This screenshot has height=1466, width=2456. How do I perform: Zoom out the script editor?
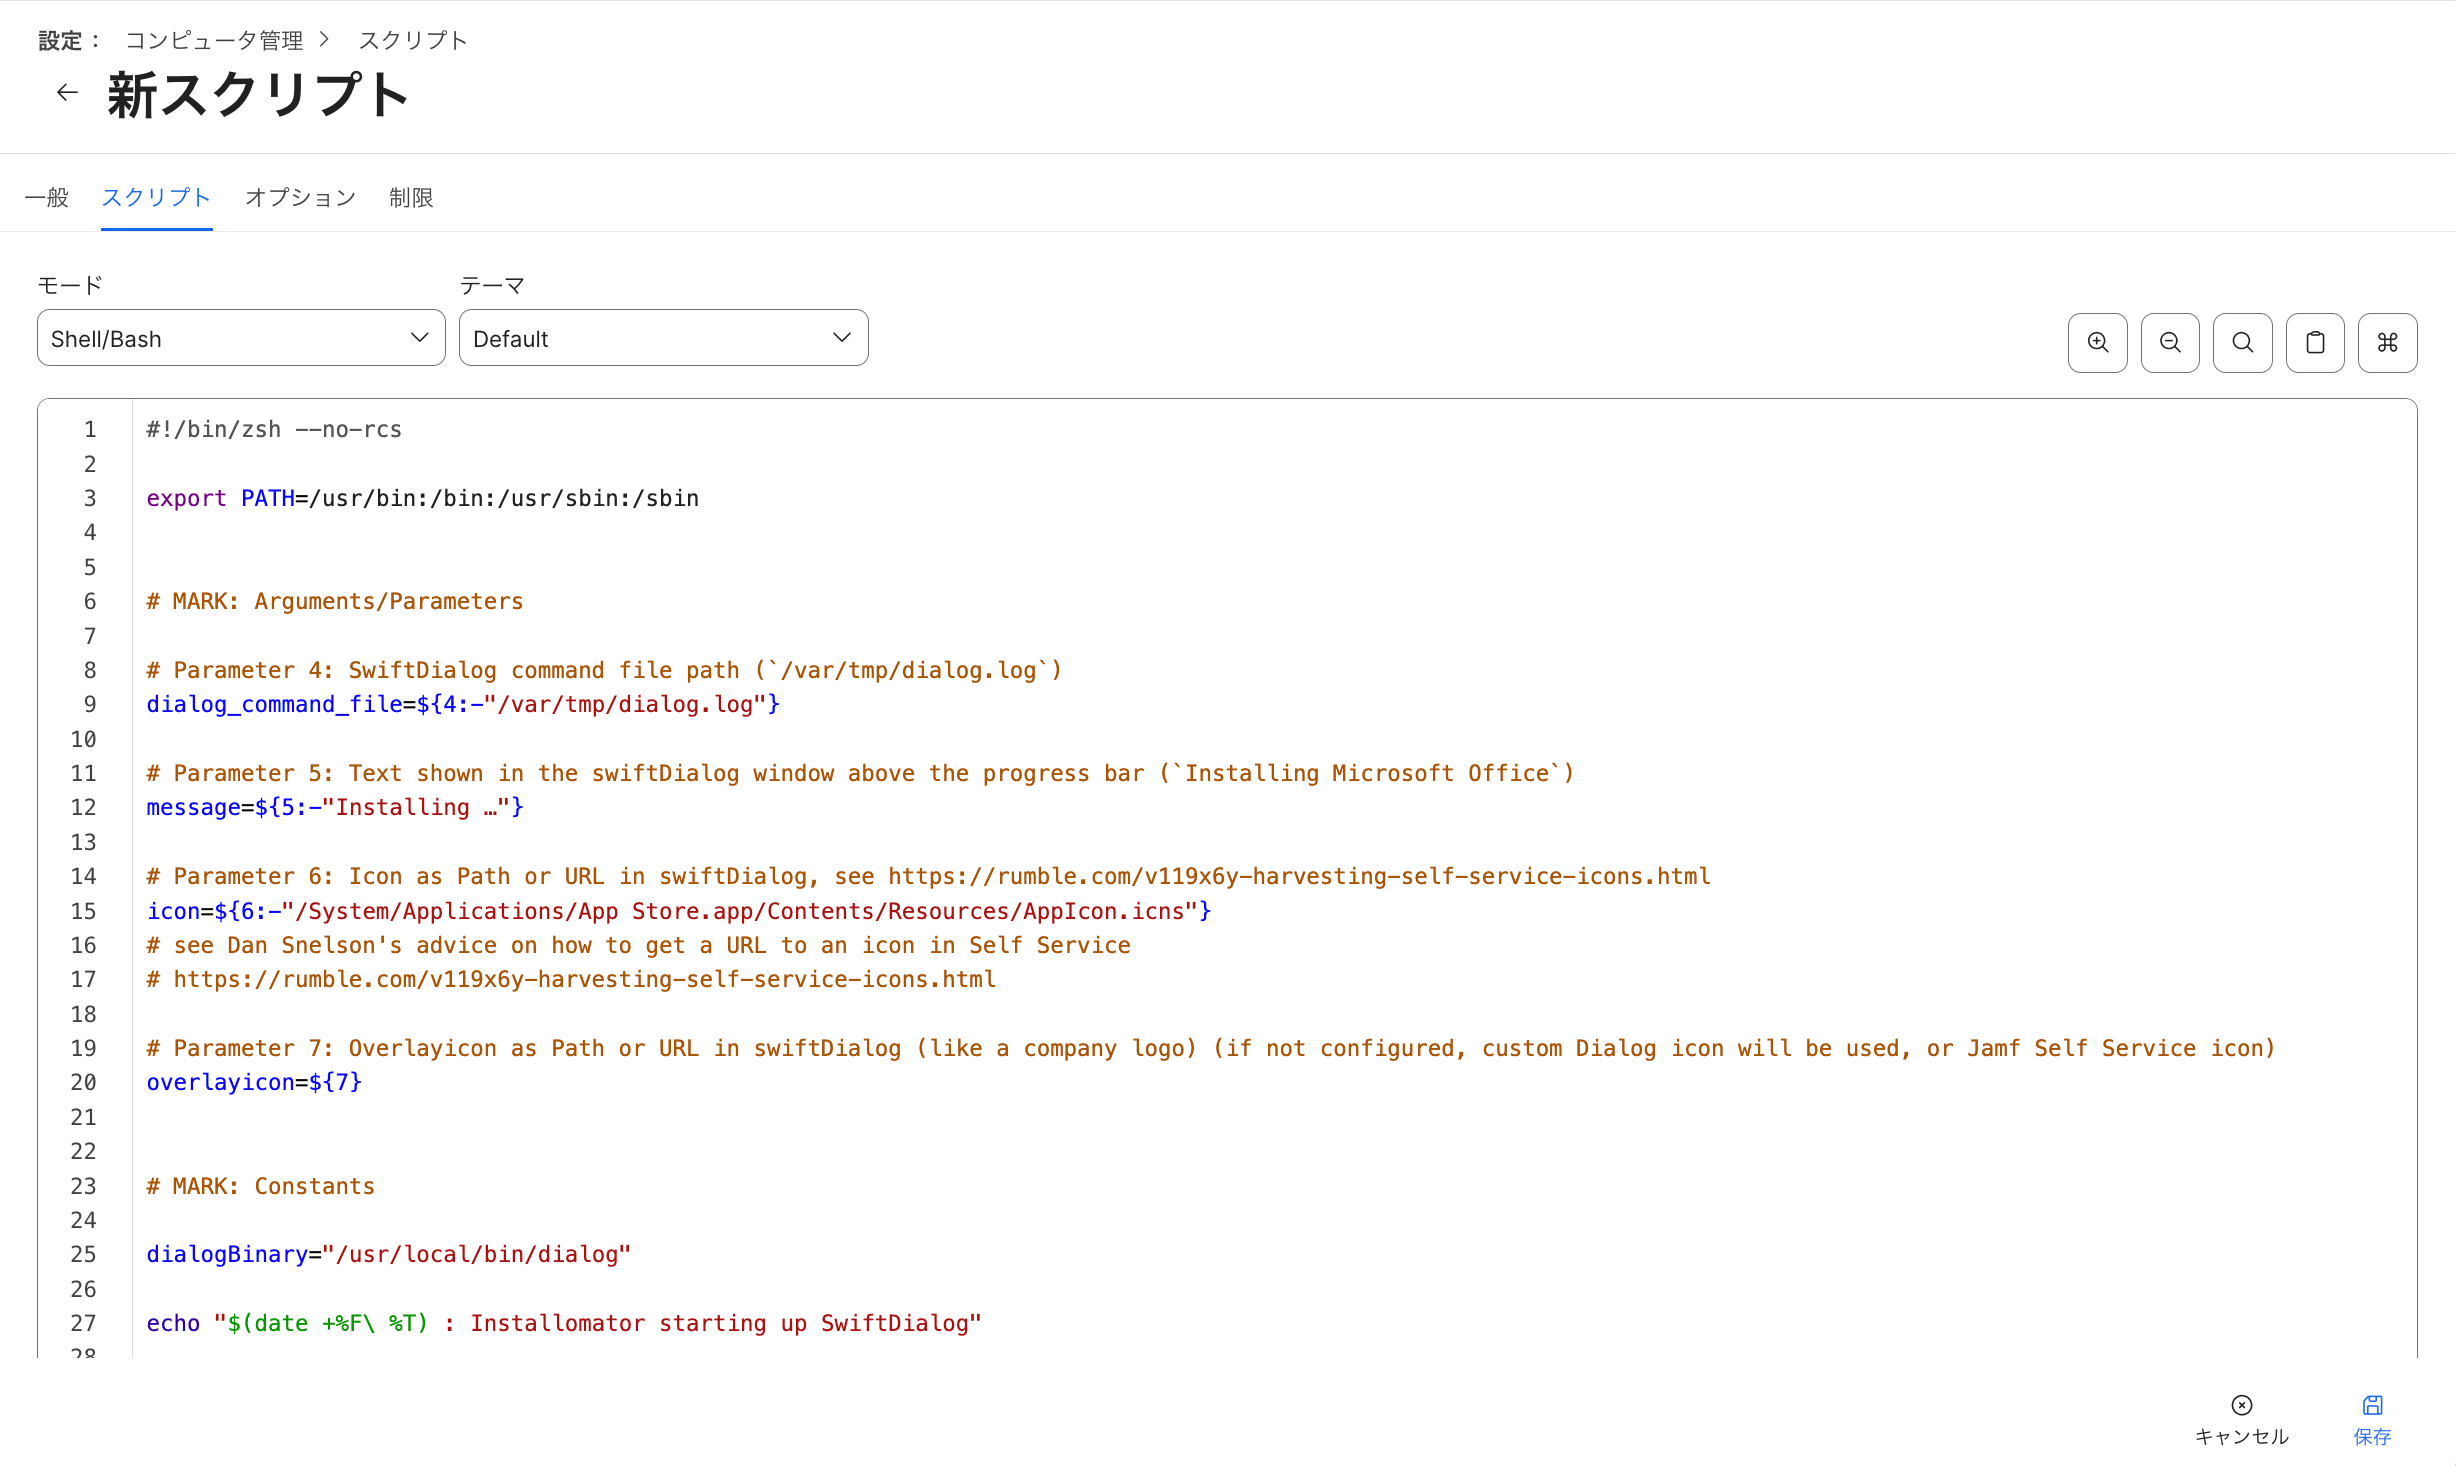2170,342
